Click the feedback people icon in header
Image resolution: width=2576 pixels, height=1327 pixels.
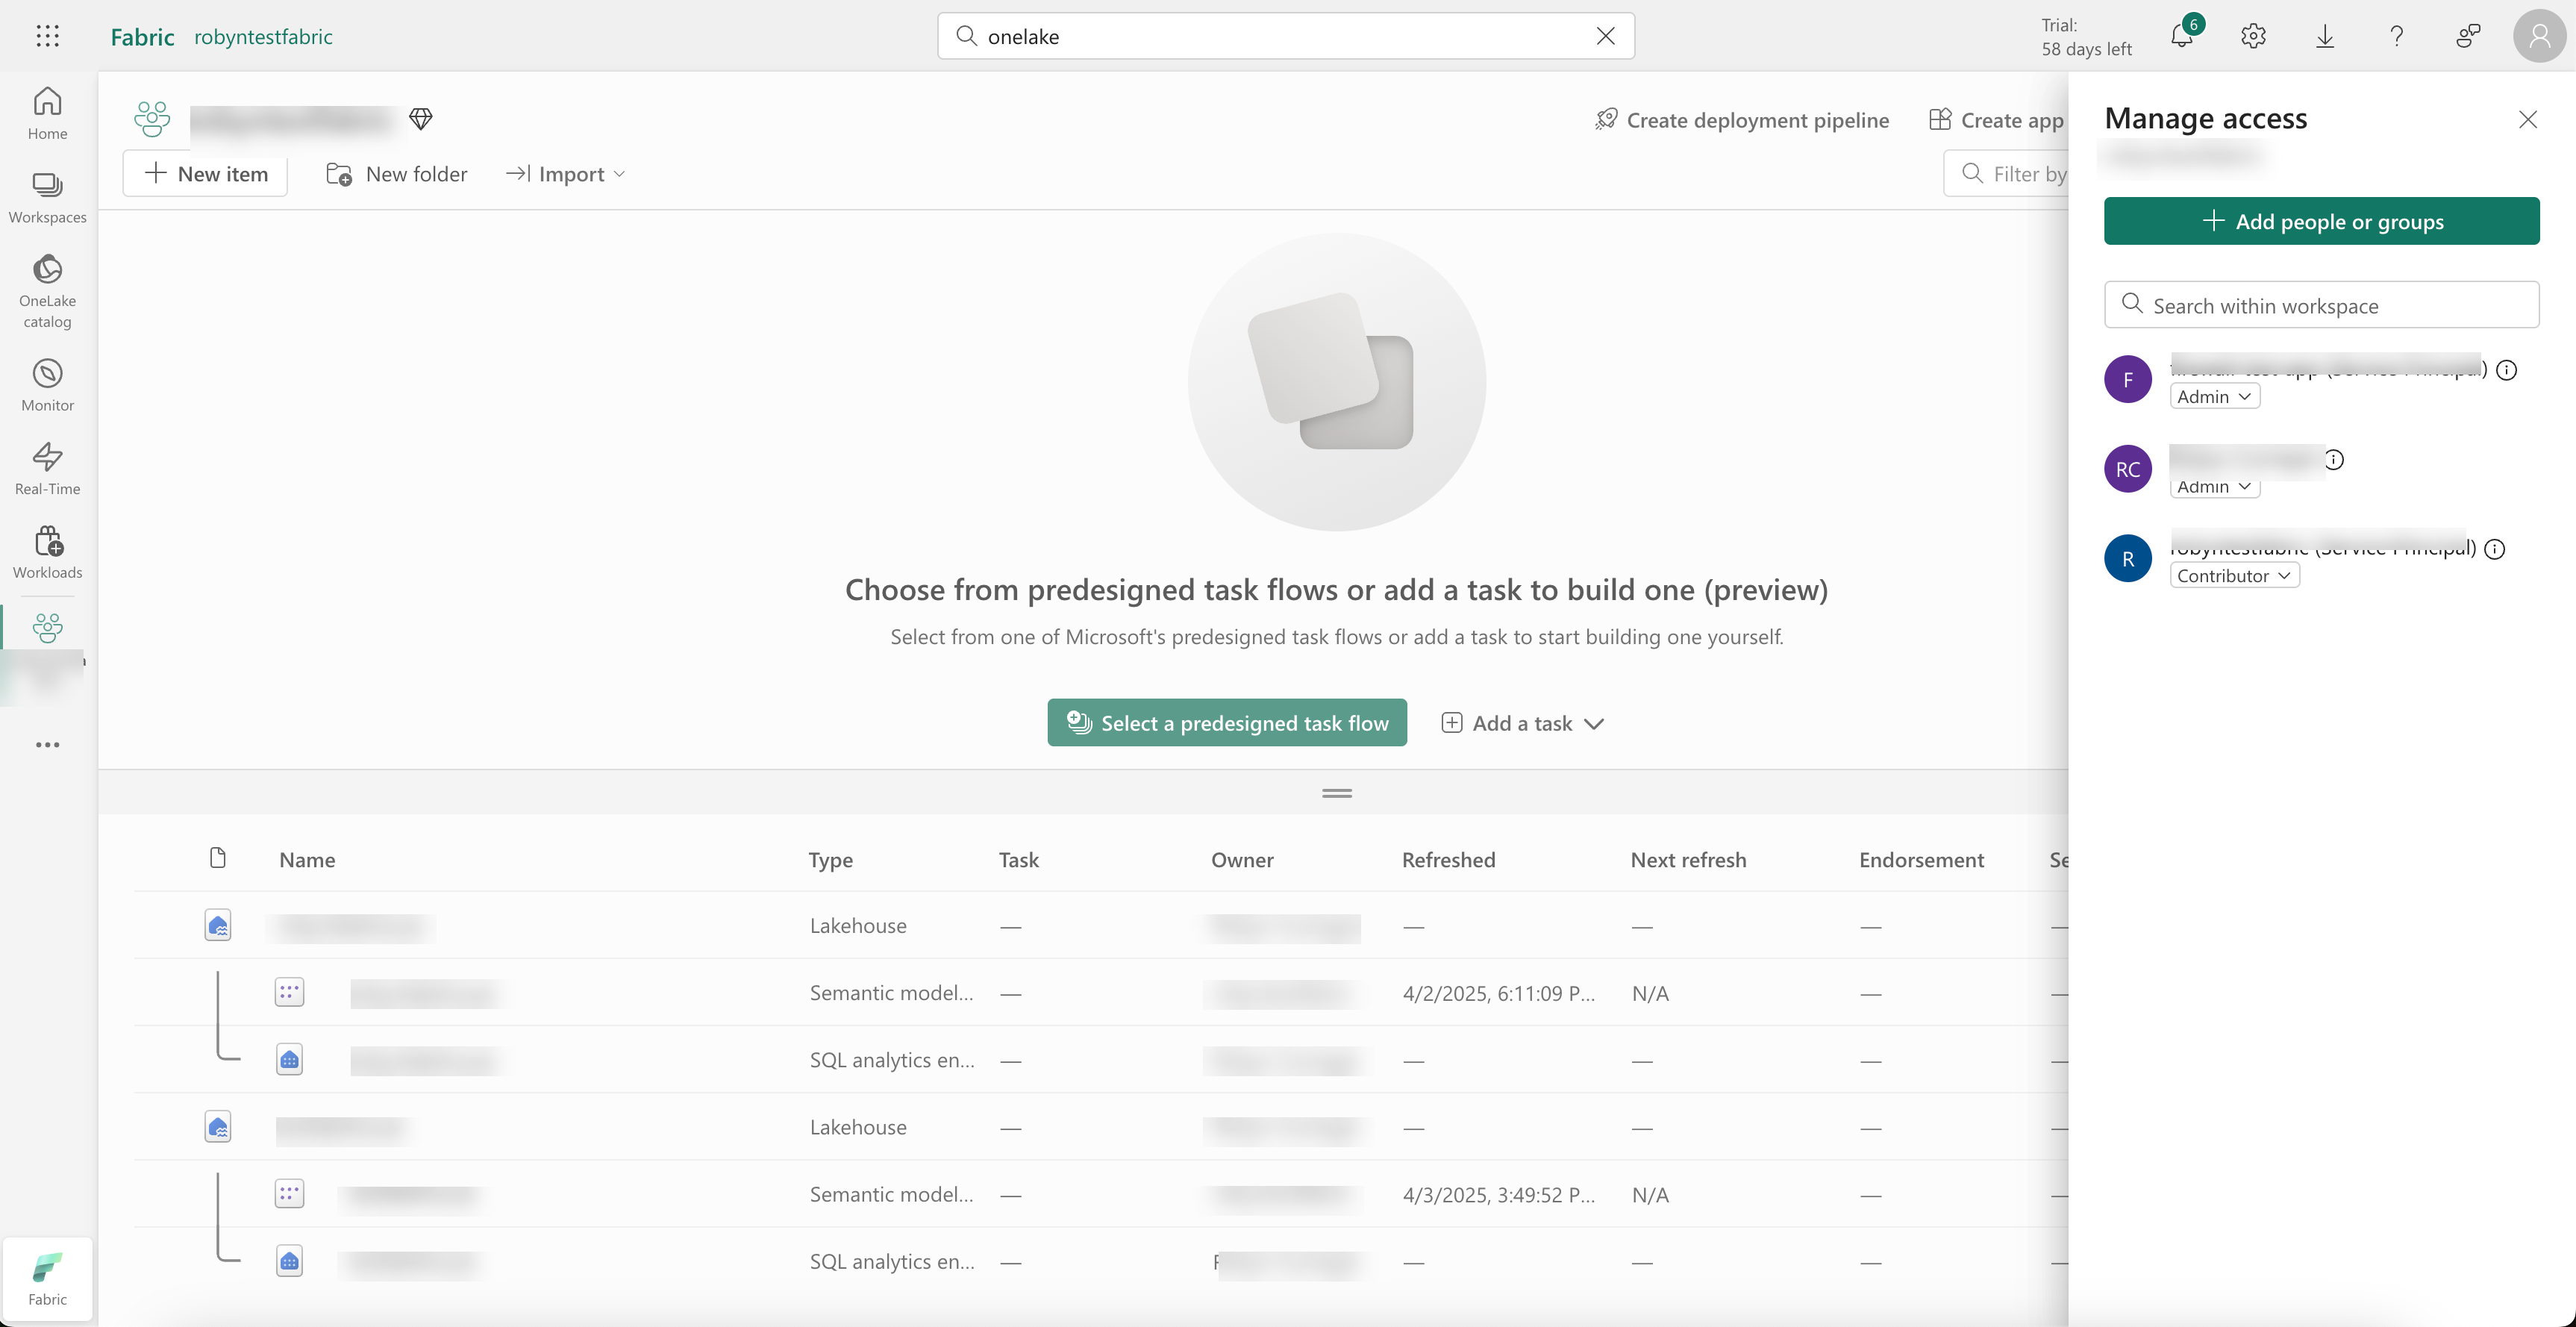point(2468,36)
